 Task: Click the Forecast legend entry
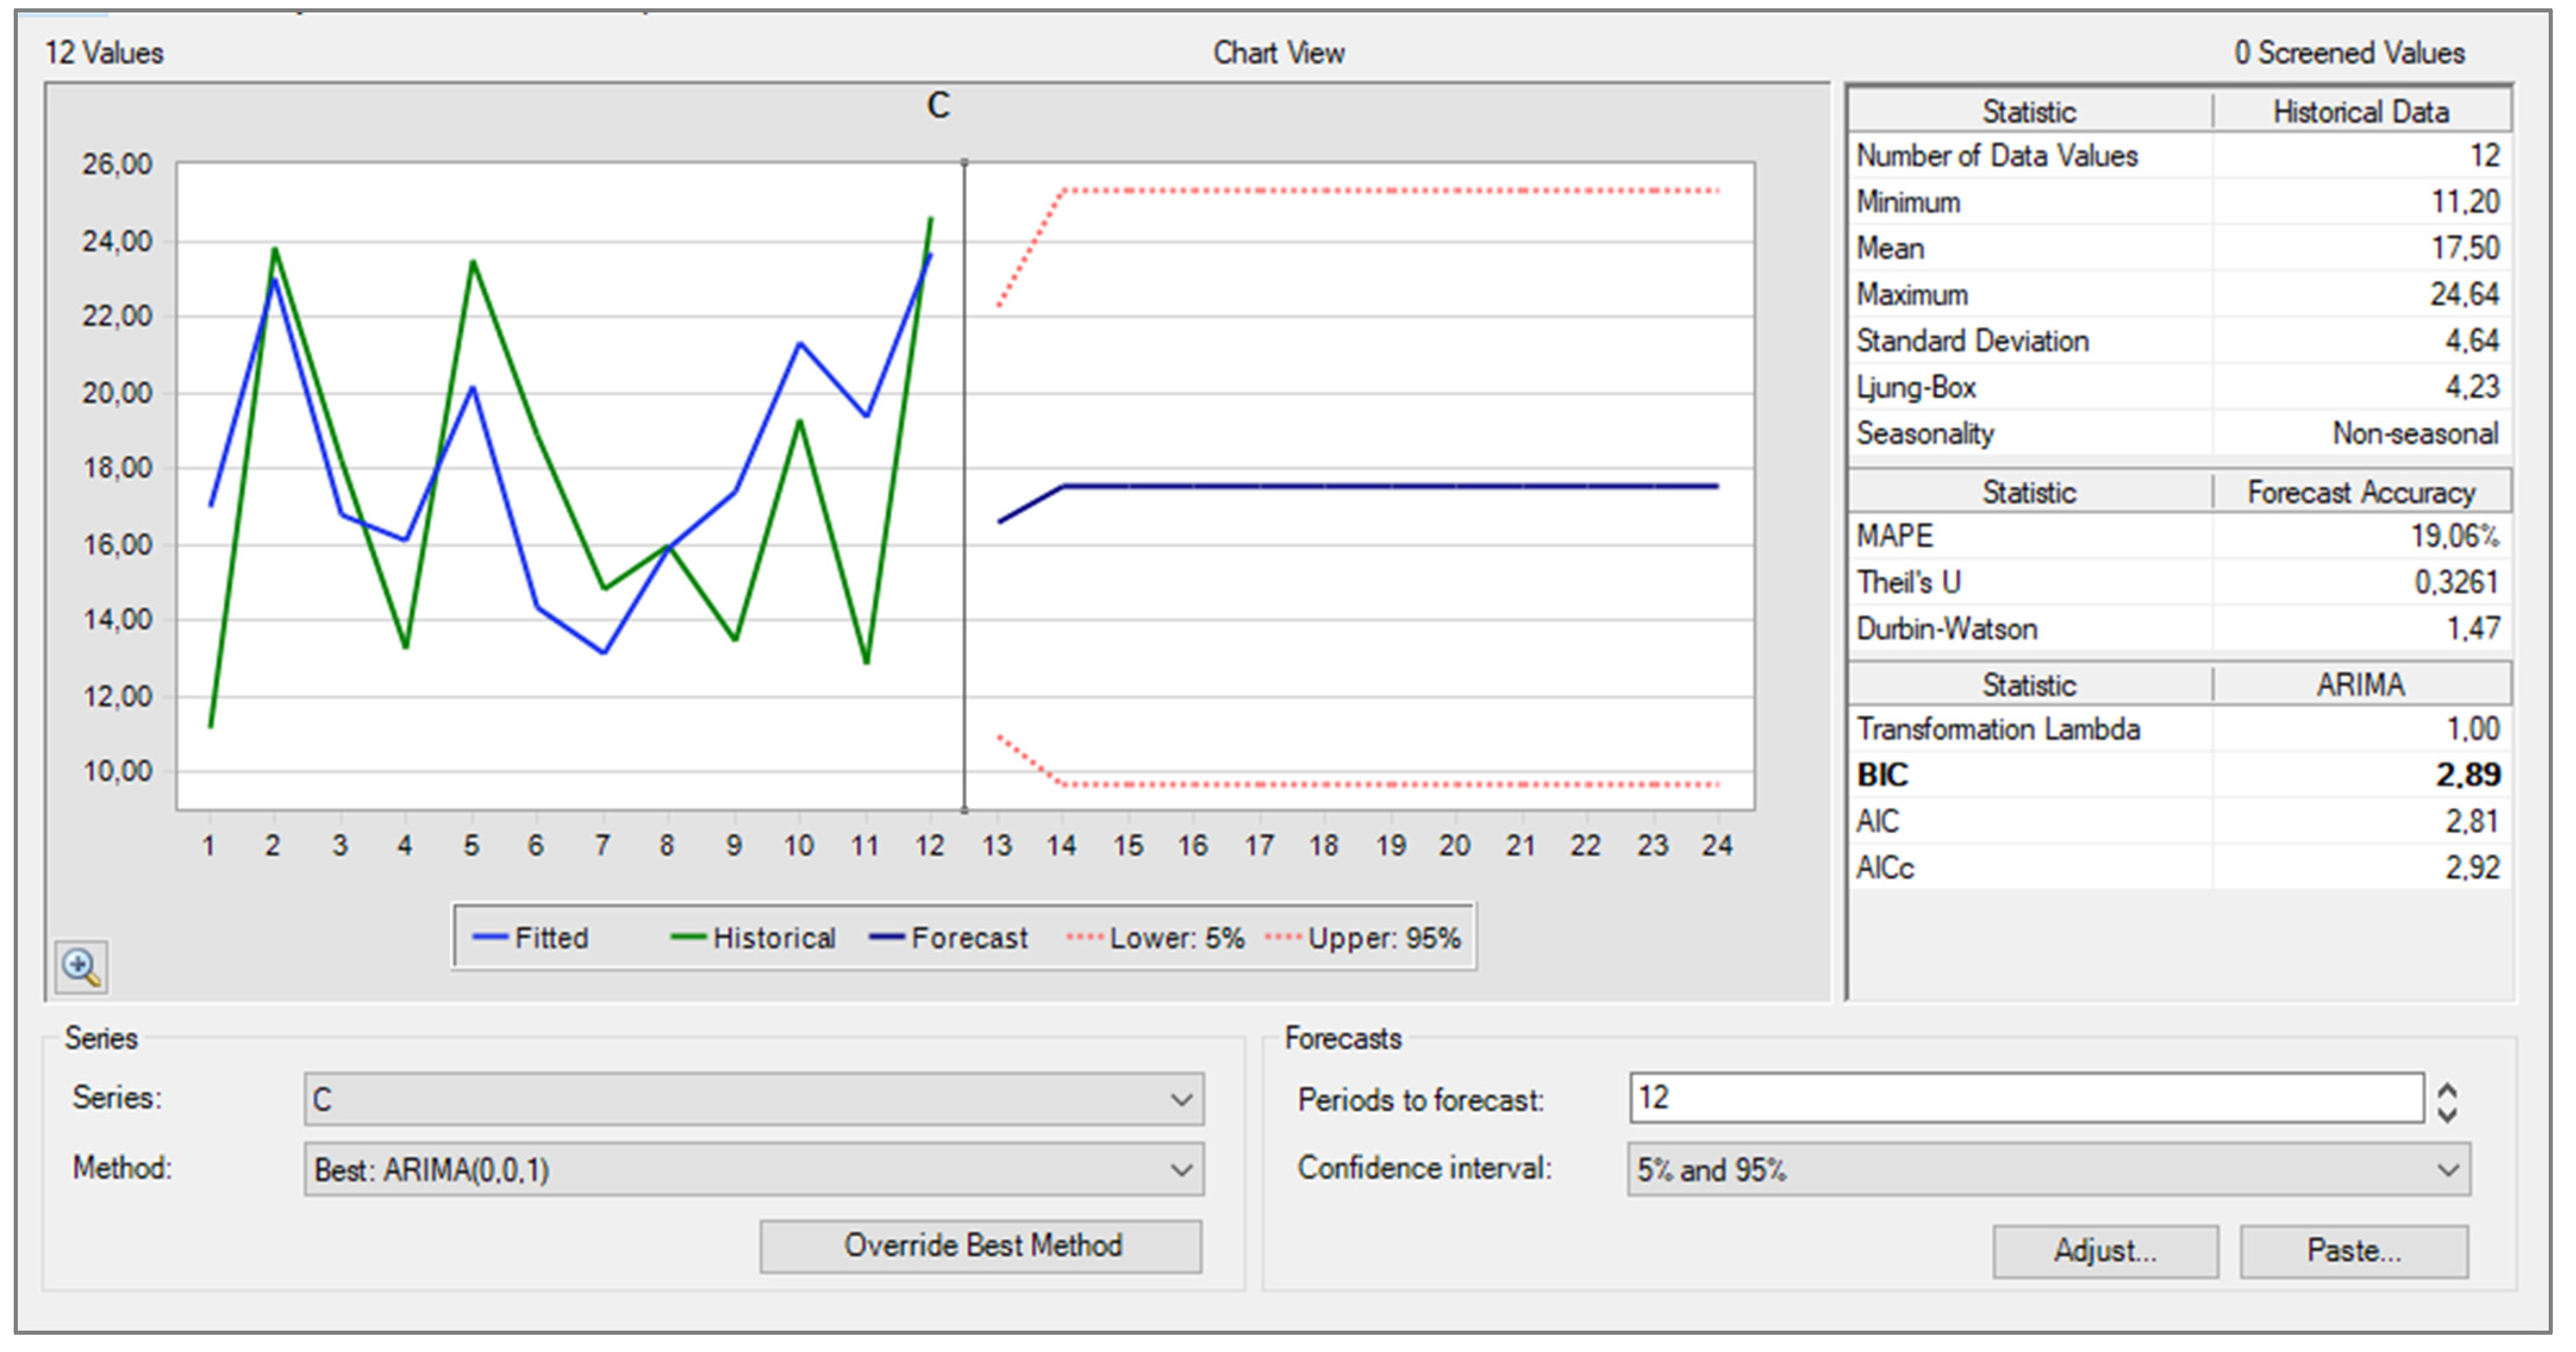point(968,938)
